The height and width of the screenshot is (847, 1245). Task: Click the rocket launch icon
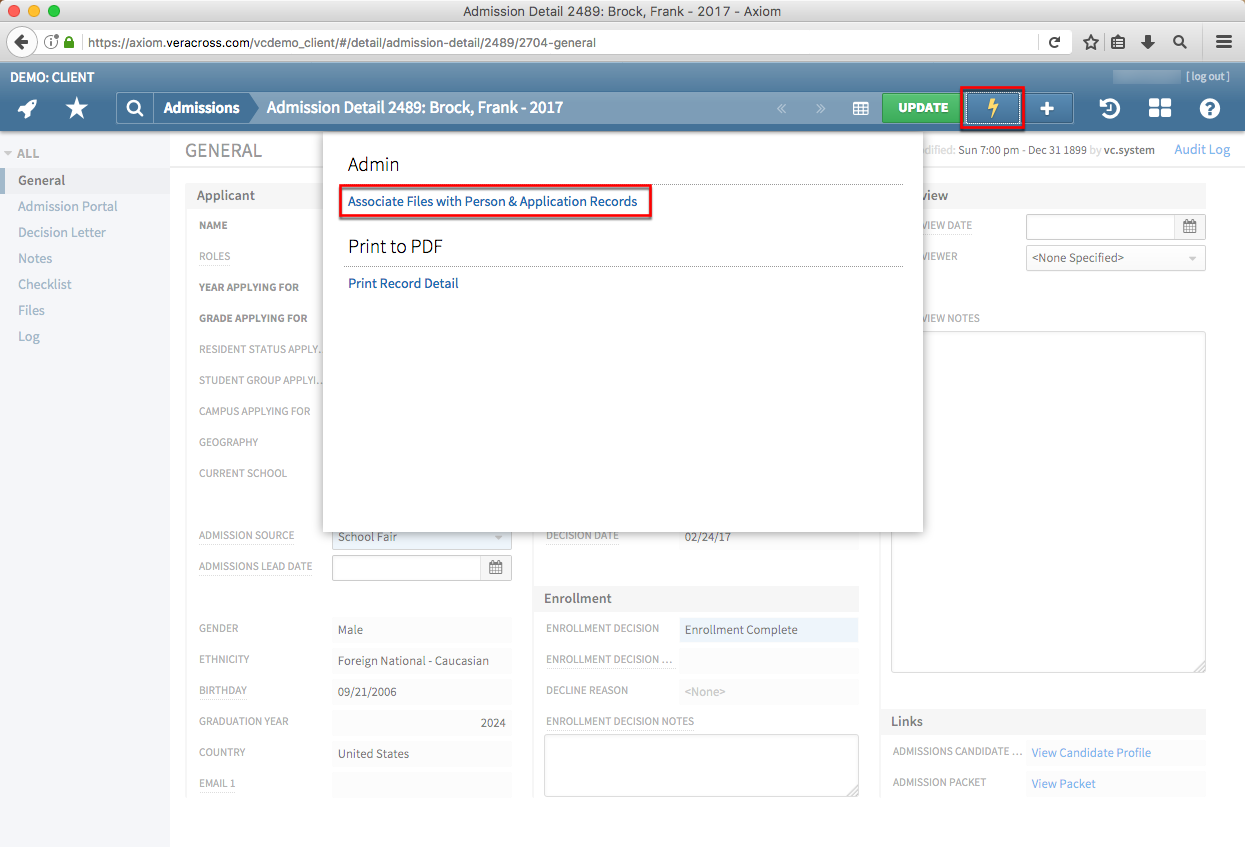(27, 107)
